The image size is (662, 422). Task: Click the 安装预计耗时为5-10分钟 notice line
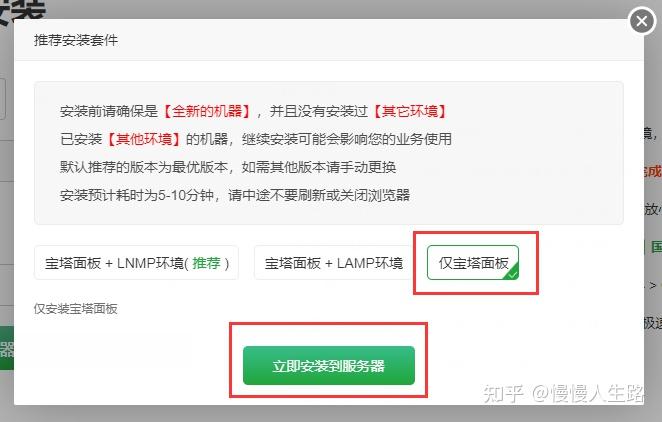tap(235, 195)
